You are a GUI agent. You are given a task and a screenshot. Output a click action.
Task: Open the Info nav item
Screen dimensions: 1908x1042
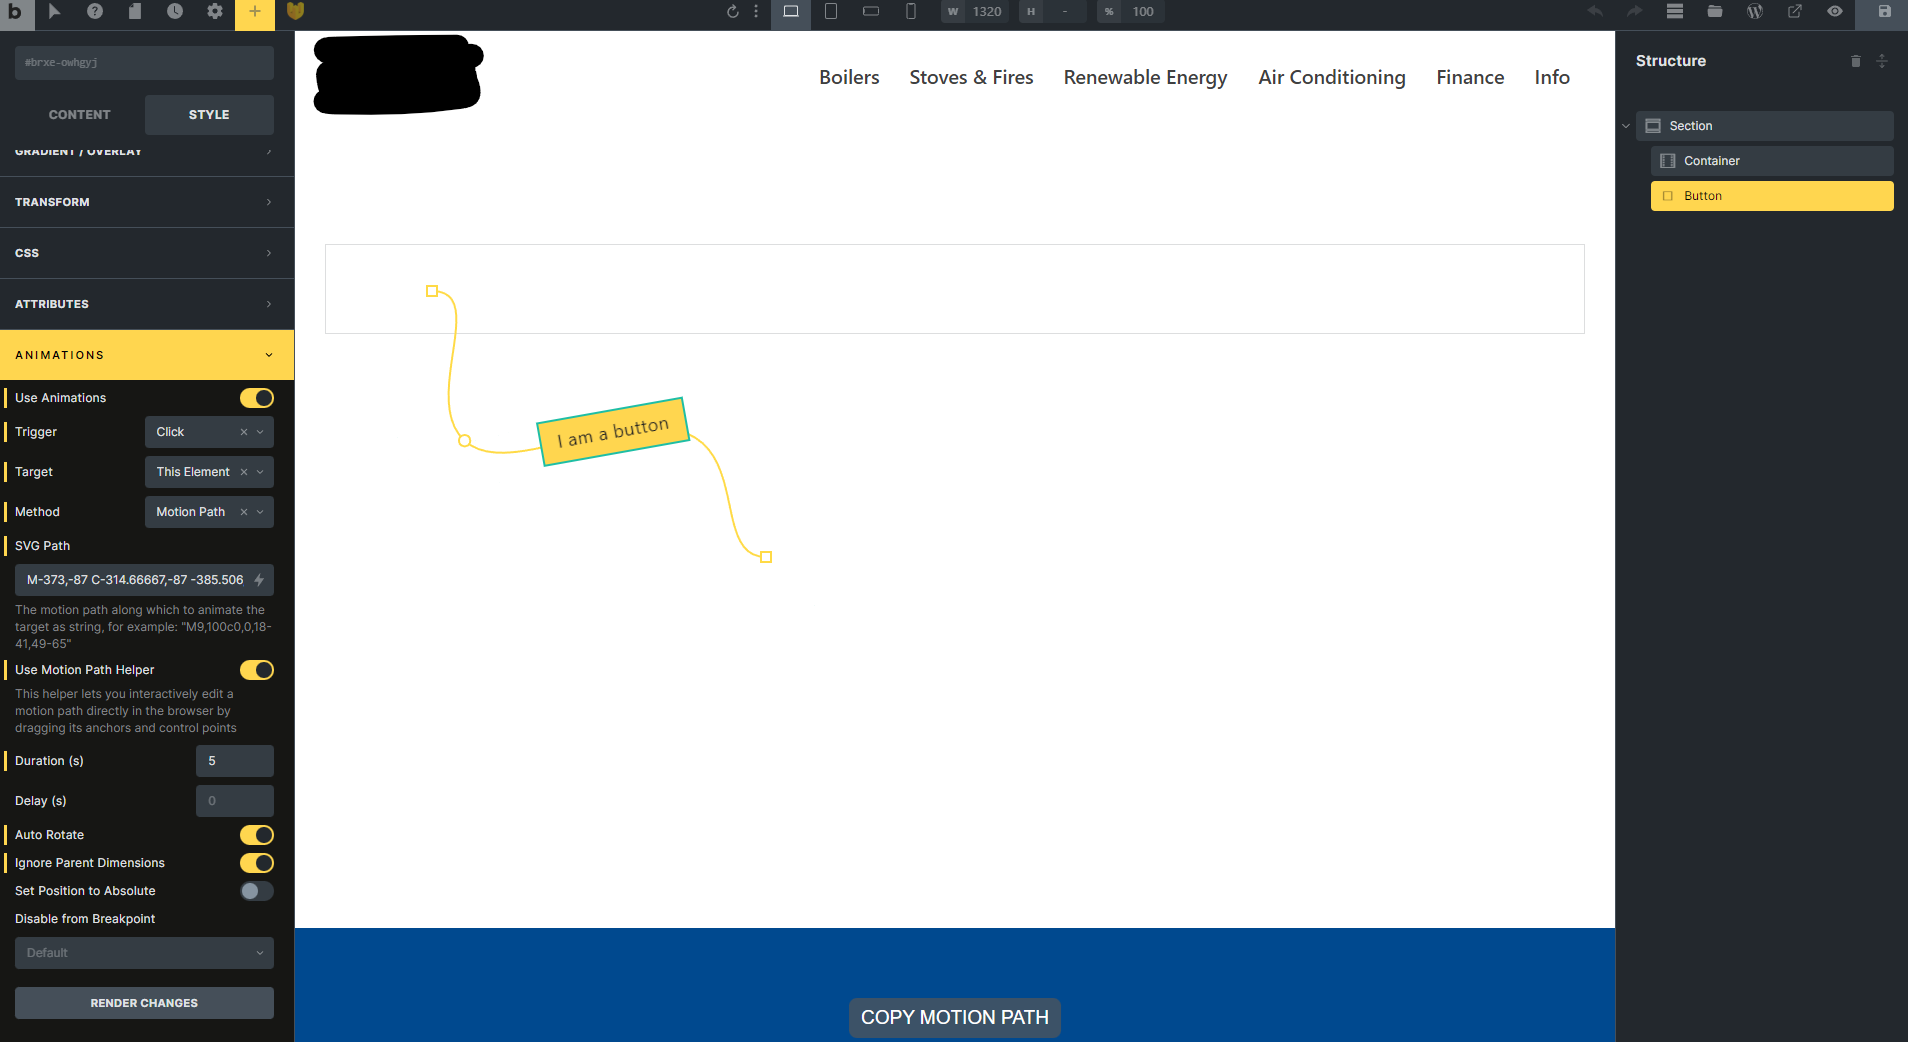point(1552,77)
